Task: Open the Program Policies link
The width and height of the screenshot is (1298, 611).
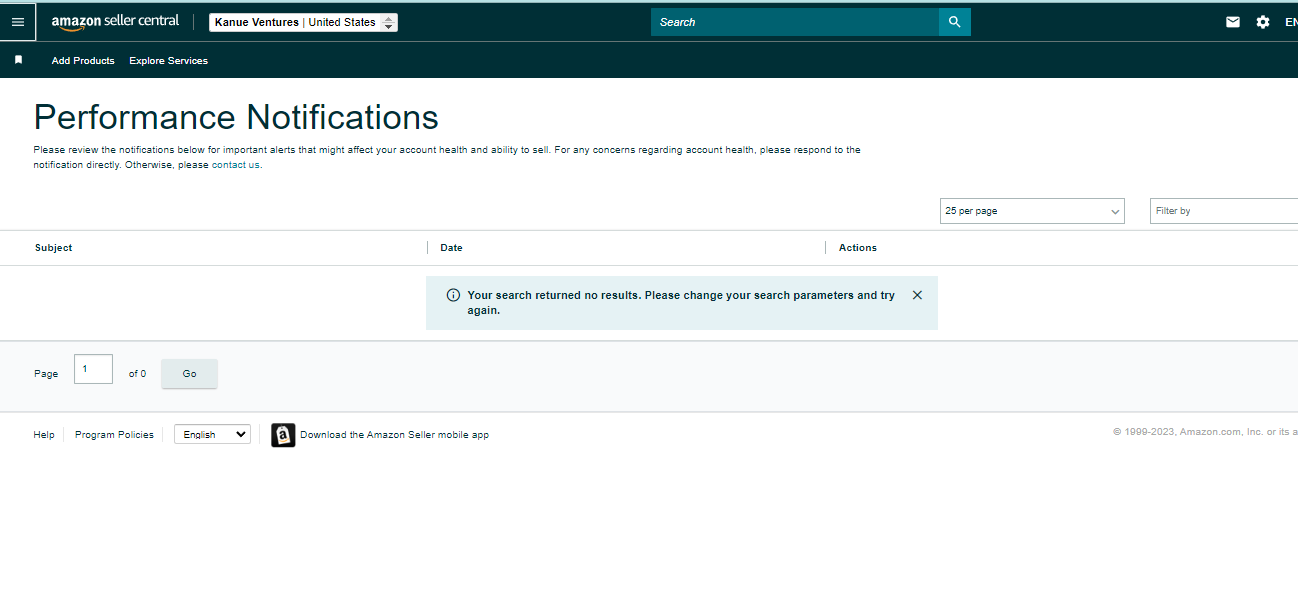Action: pos(114,435)
